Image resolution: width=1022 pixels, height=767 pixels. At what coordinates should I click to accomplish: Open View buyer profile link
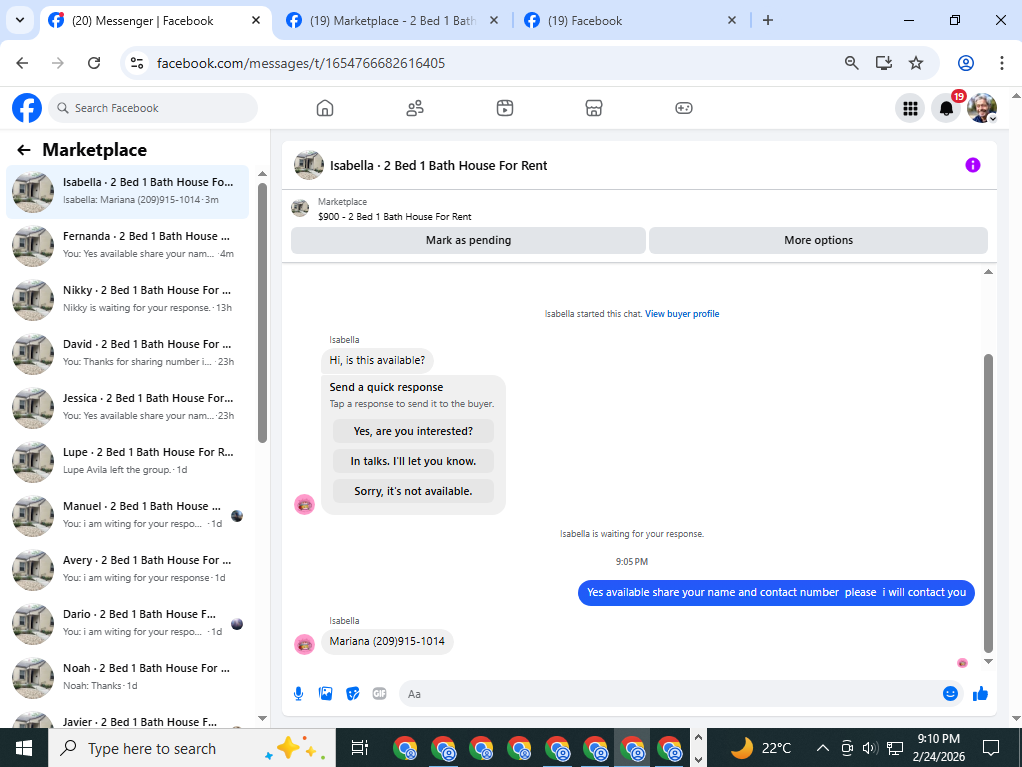(x=682, y=314)
